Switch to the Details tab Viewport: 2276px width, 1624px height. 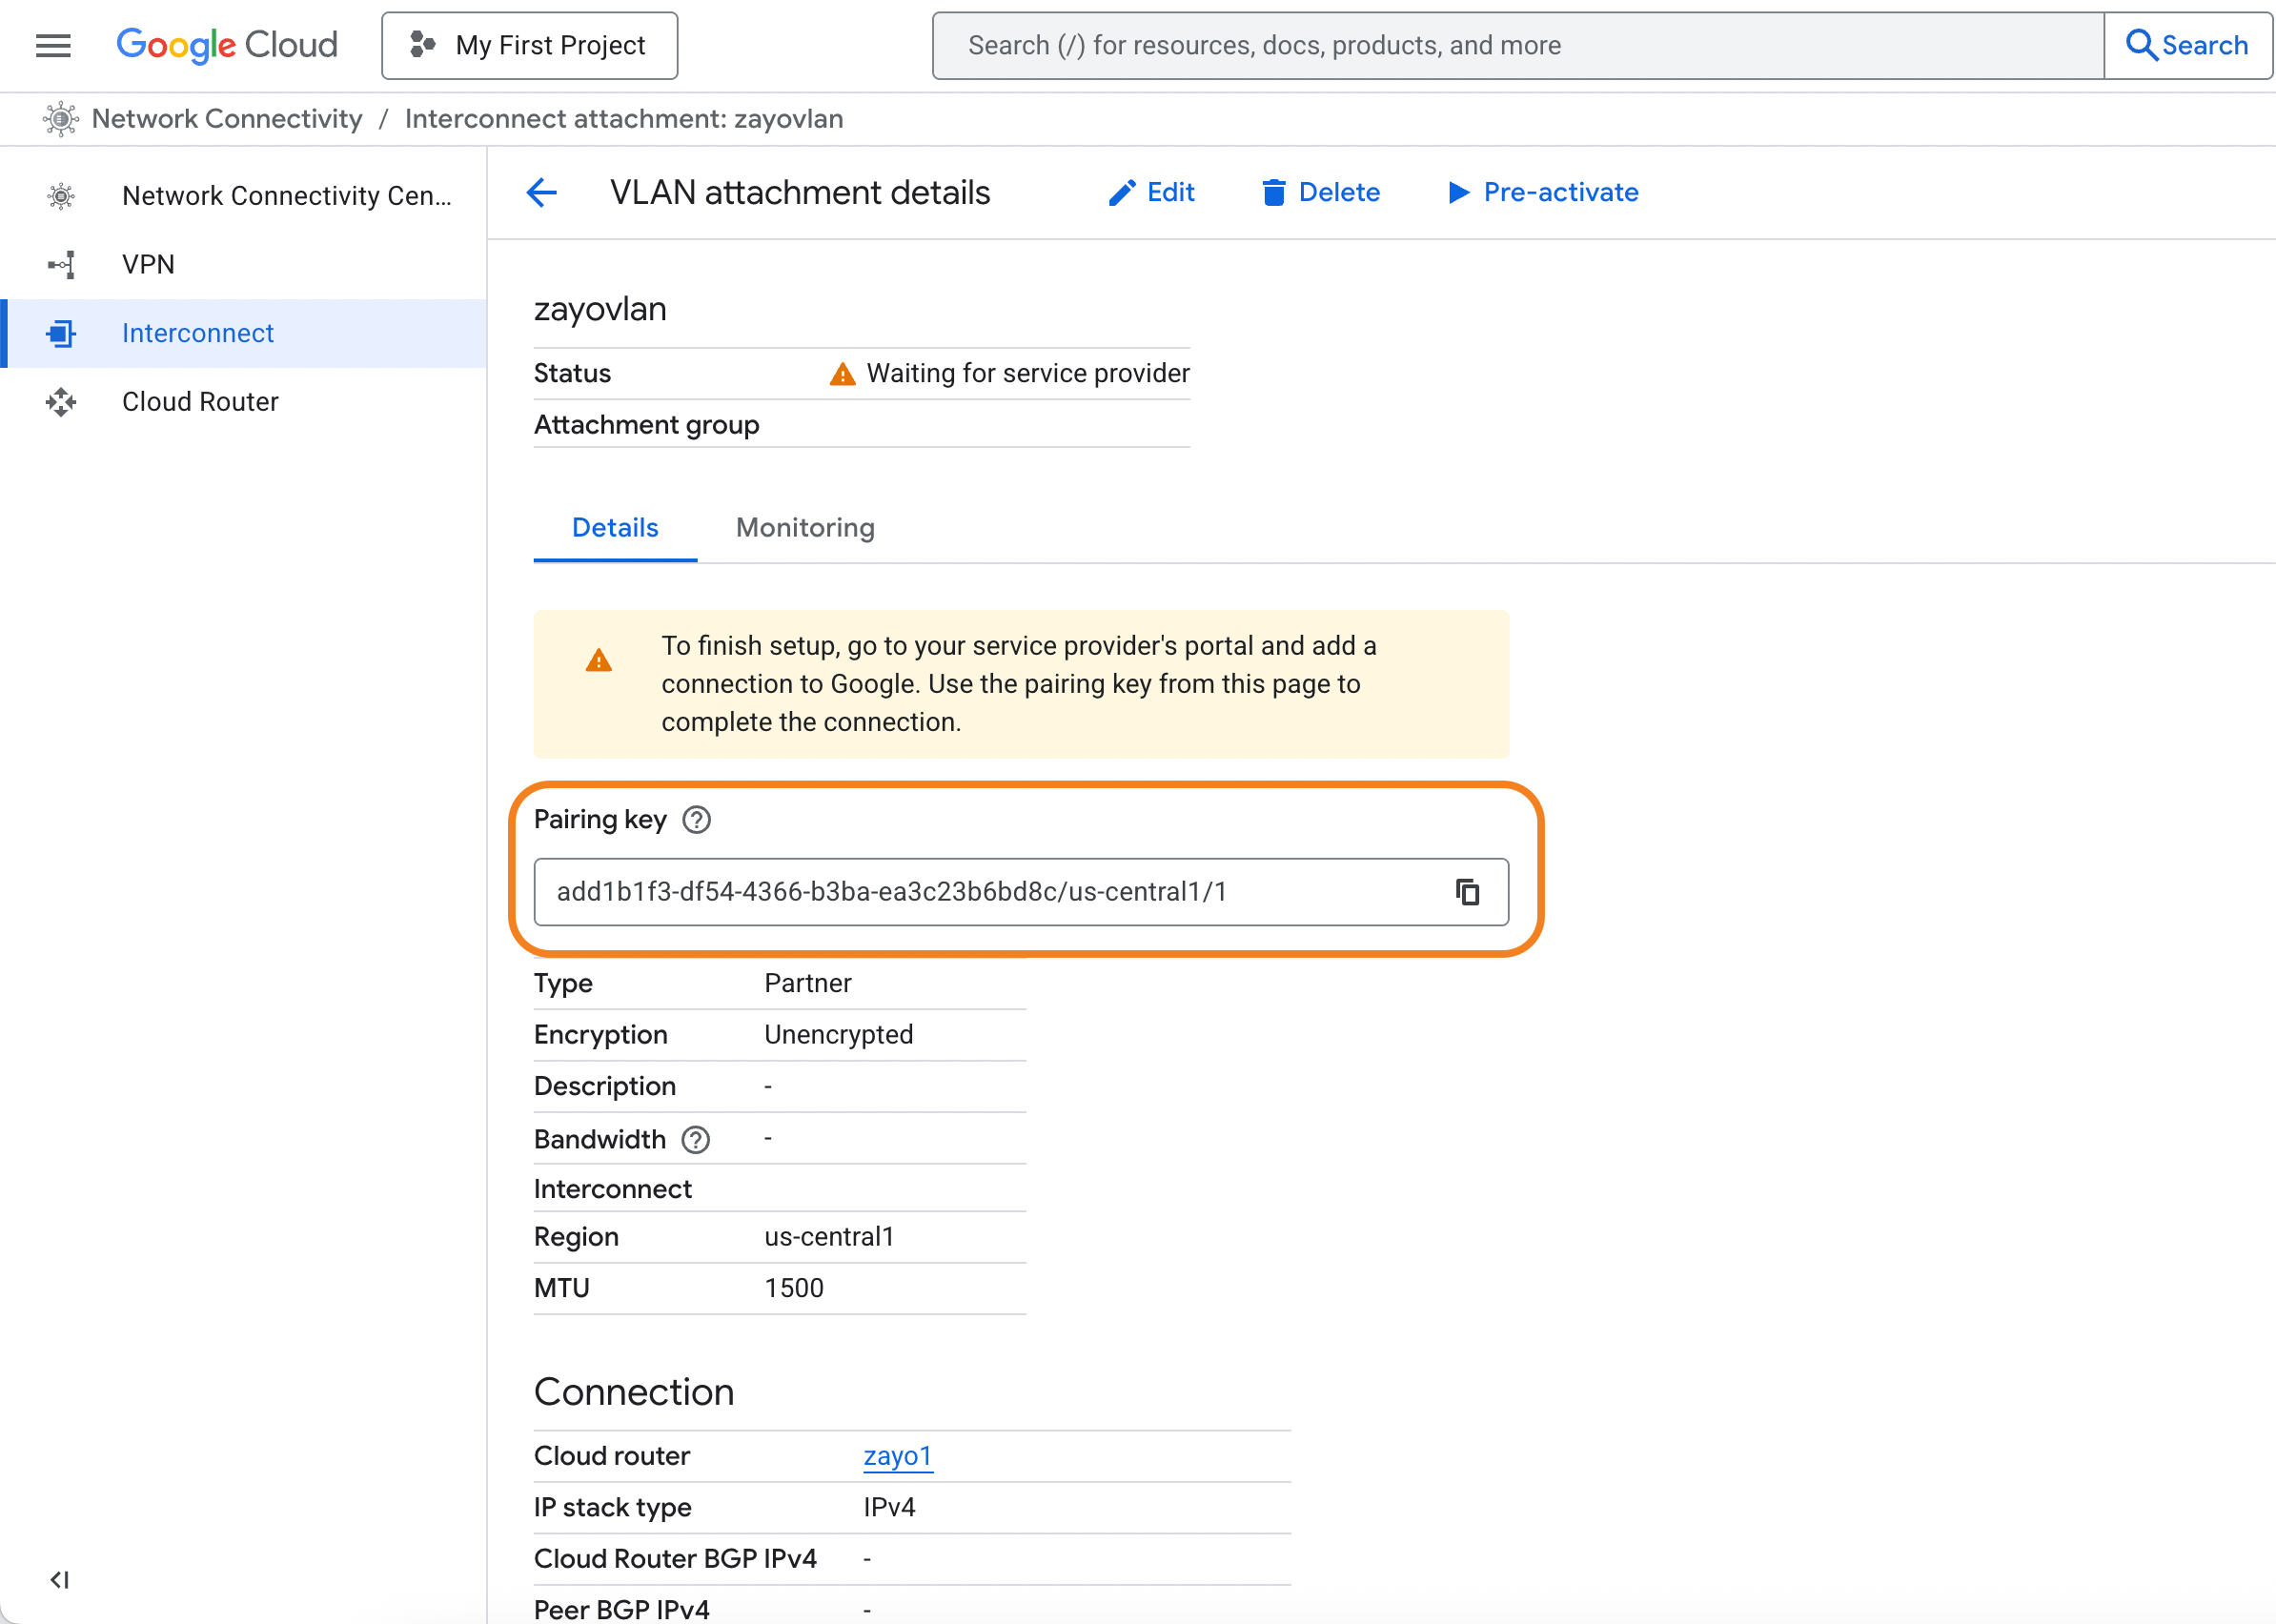pyautogui.click(x=614, y=527)
